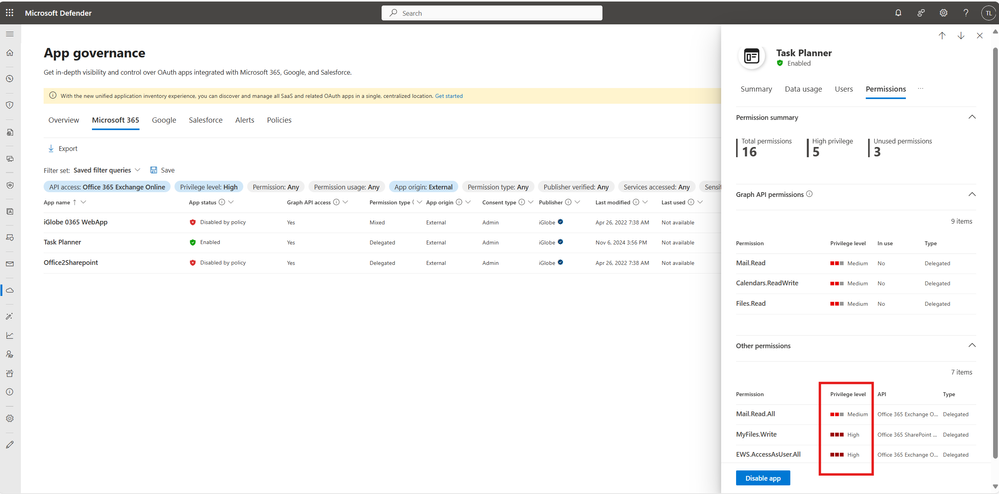Image resolution: width=999 pixels, height=494 pixels.
Task: Click the Save filter button
Action: coord(162,170)
